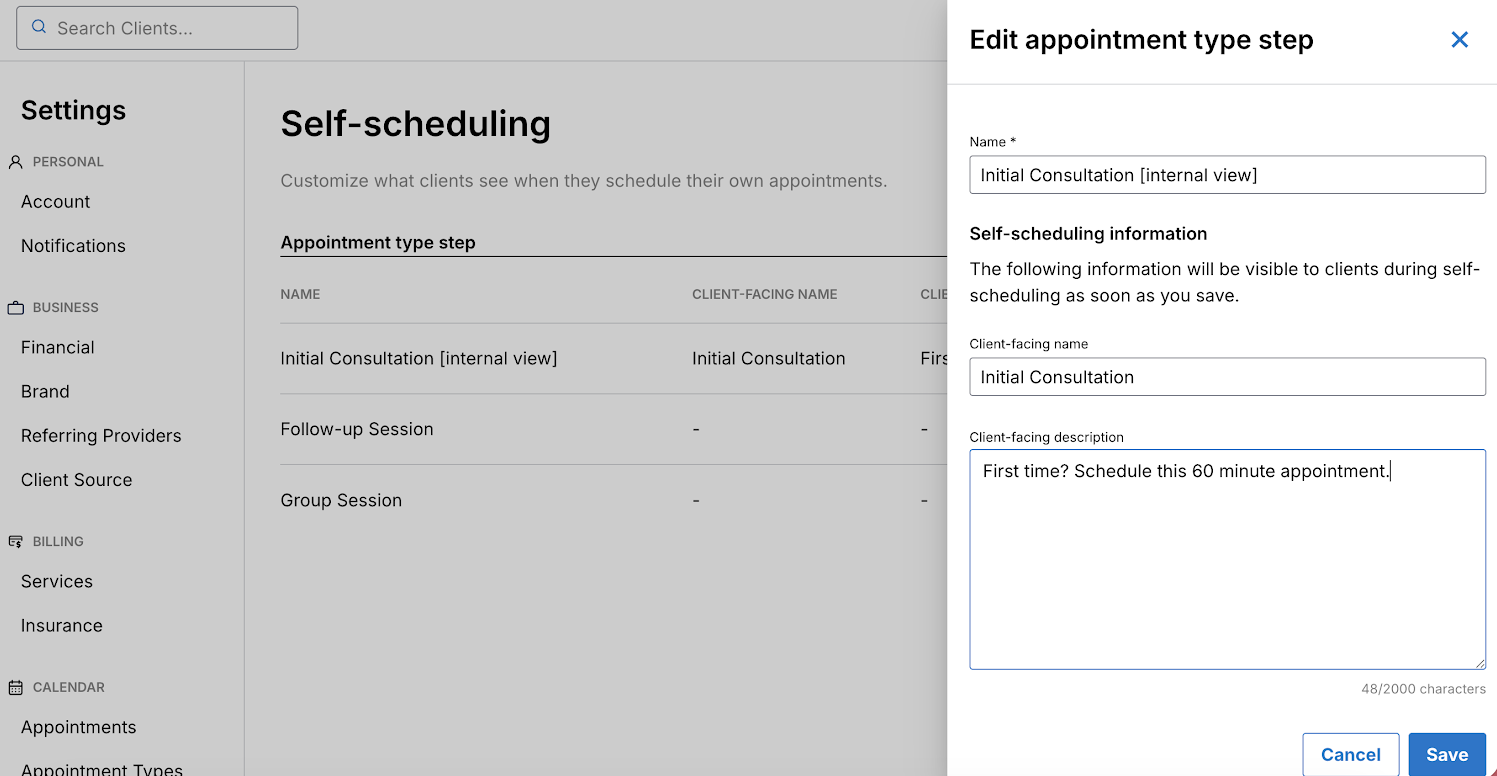Save the appointment type step
1497x776 pixels.
(x=1447, y=754)
